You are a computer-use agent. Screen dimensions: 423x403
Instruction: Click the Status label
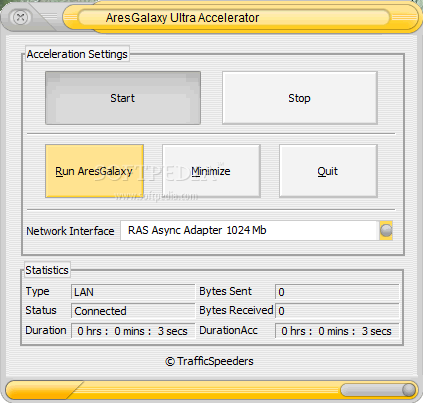tap(41, 310)
